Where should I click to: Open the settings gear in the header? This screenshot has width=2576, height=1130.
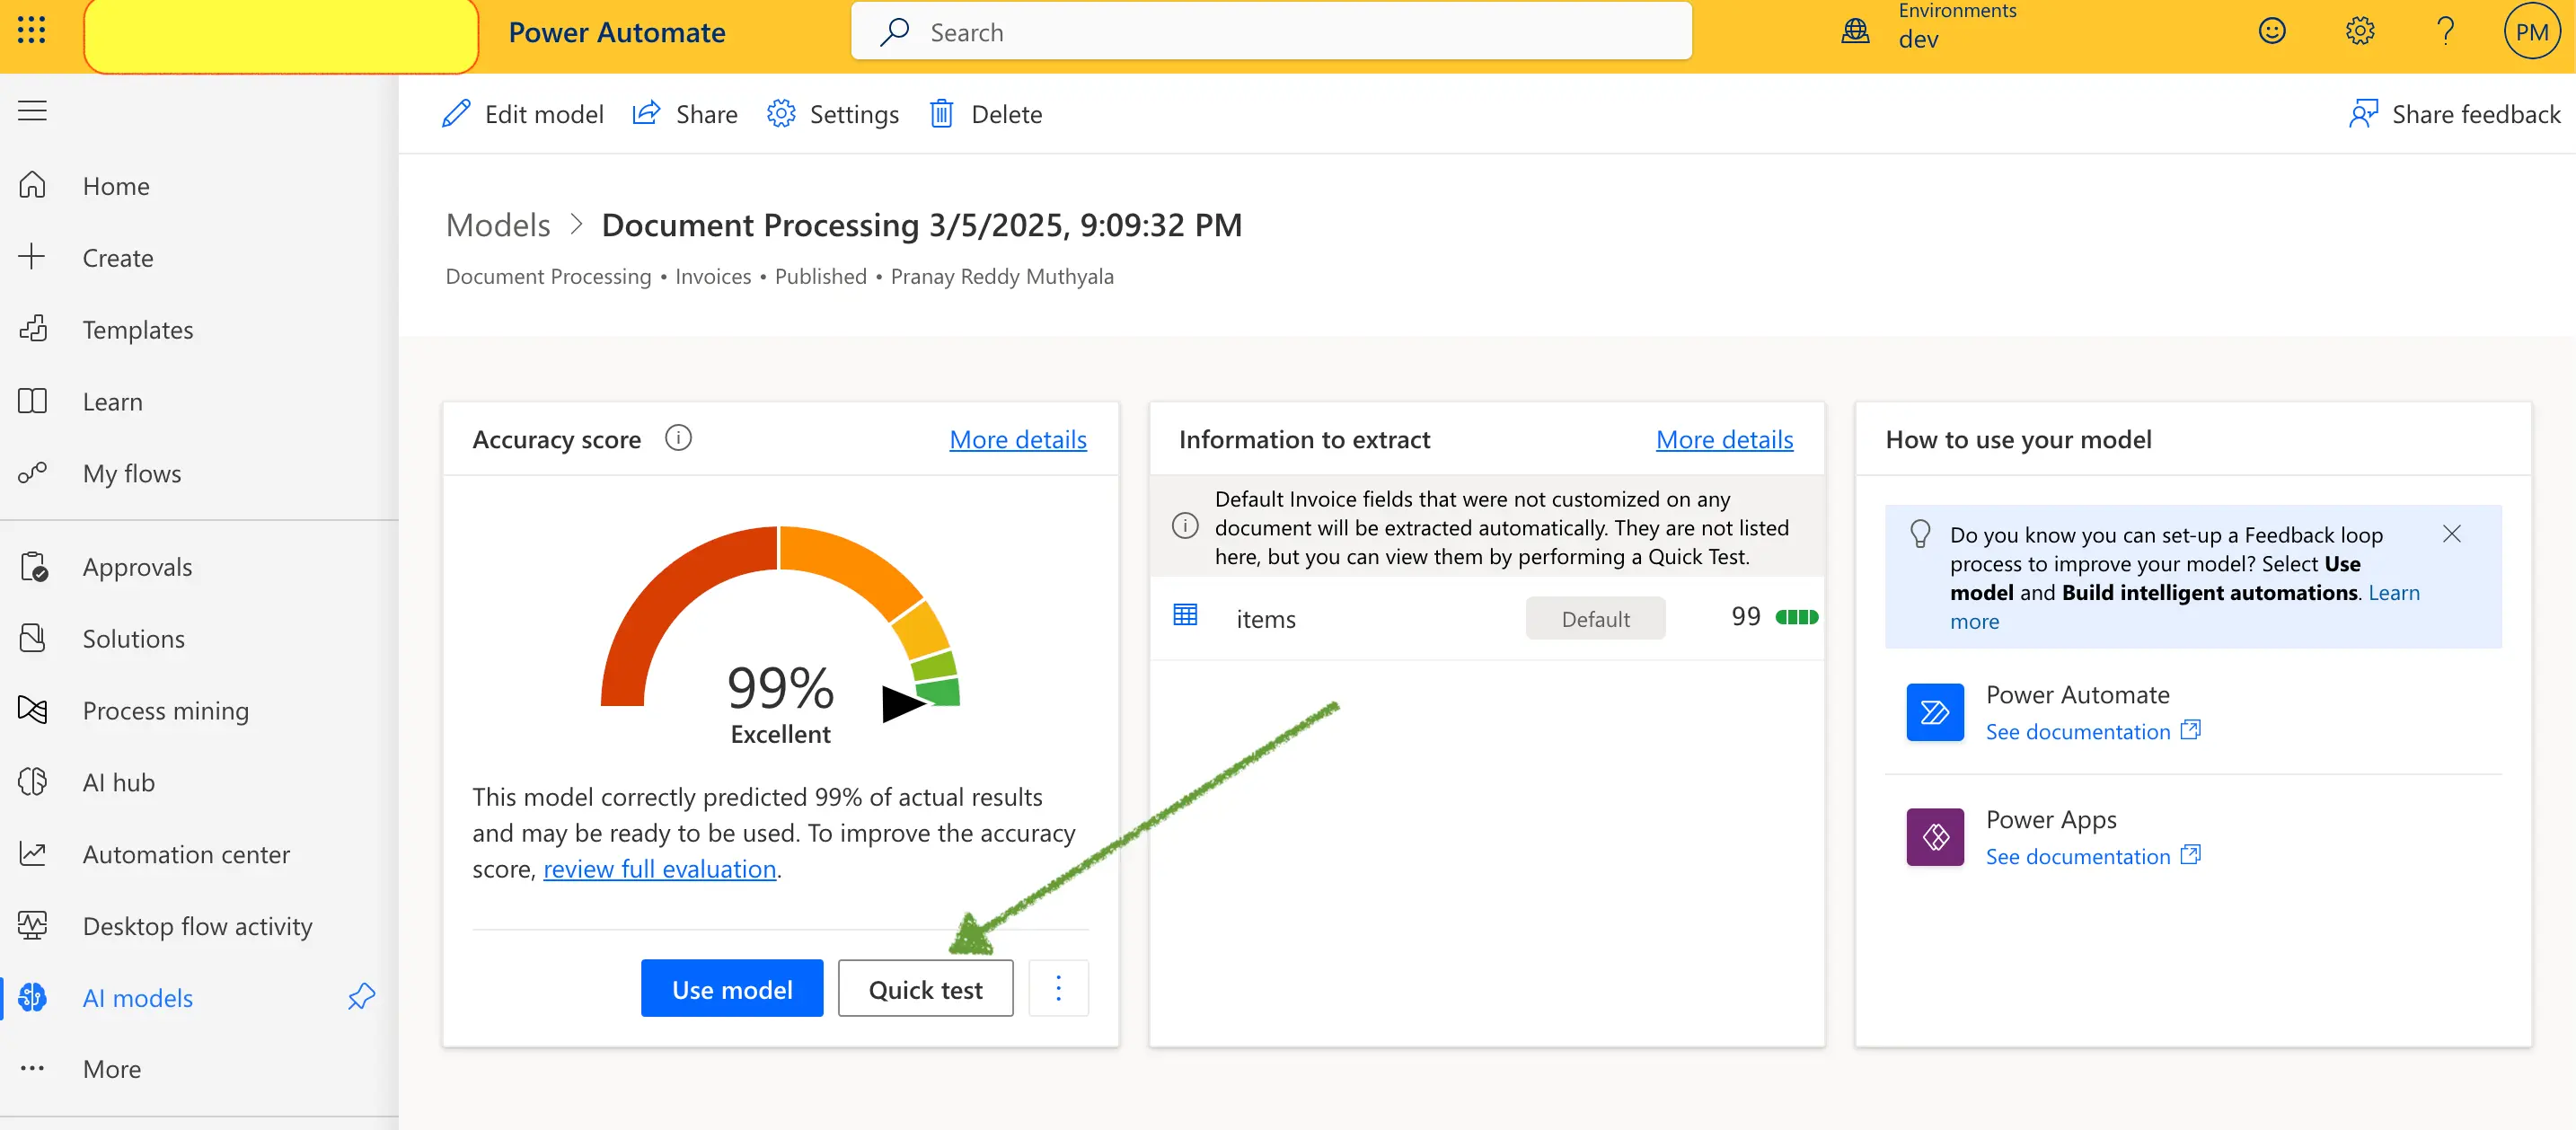click(x=2359, y=31)
